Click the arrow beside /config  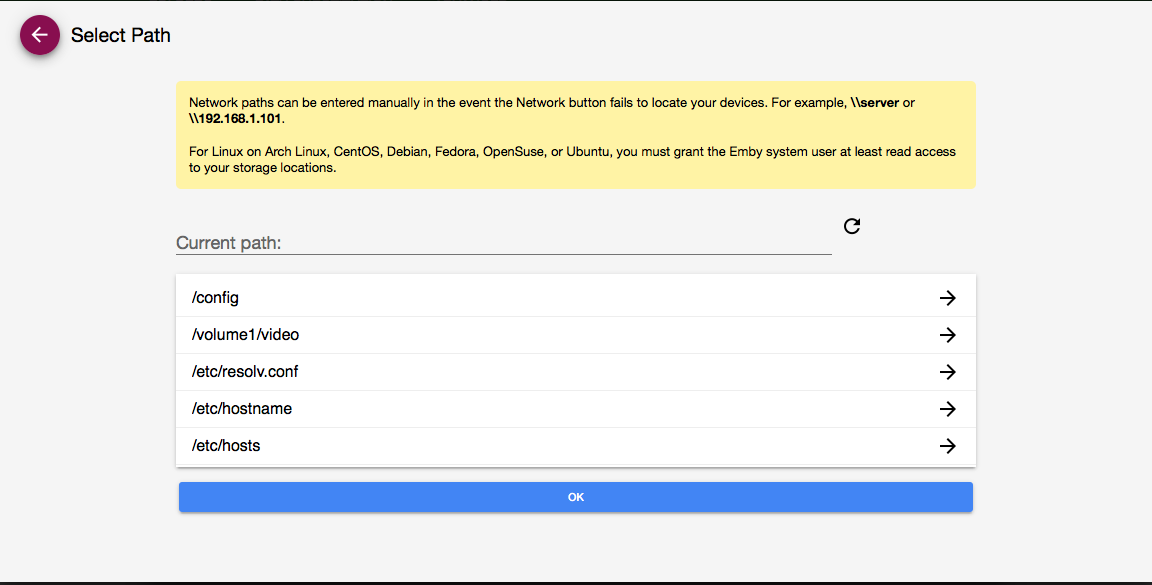pos(947,298)
